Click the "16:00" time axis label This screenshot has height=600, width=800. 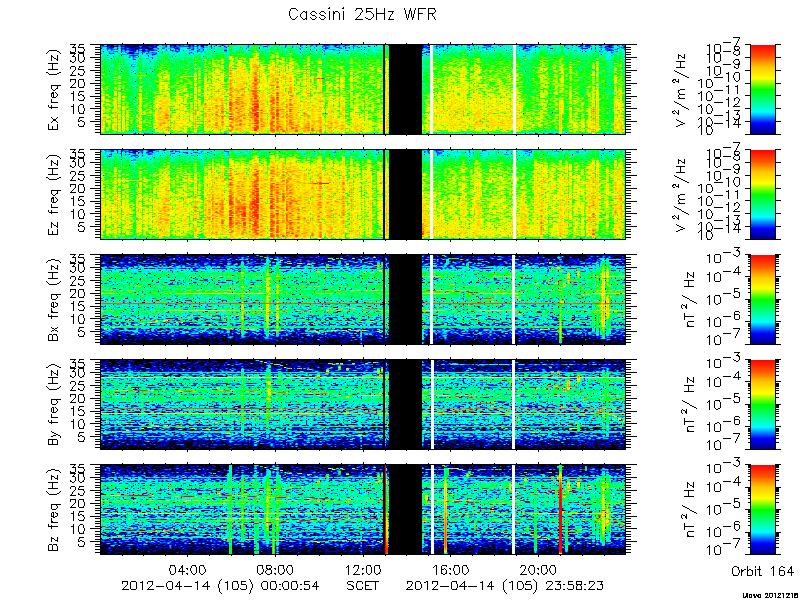click(x=451, y=569)
